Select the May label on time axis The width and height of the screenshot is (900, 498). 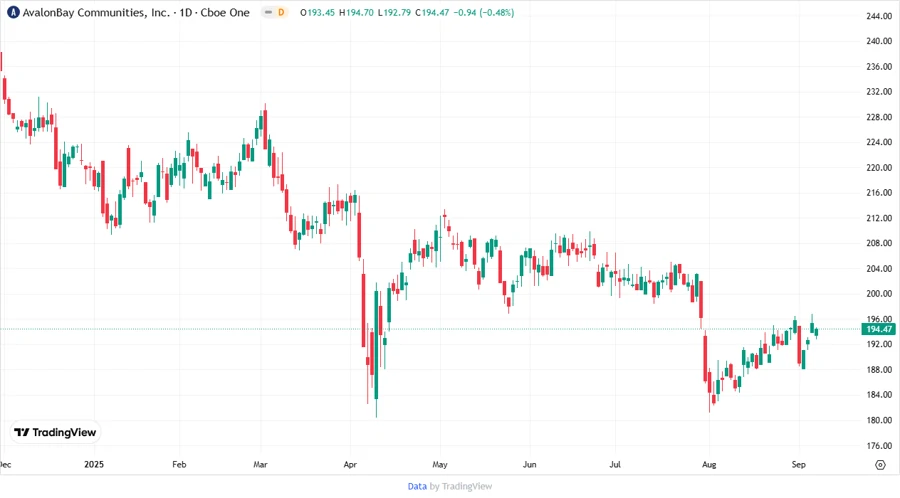click(440, 464)
